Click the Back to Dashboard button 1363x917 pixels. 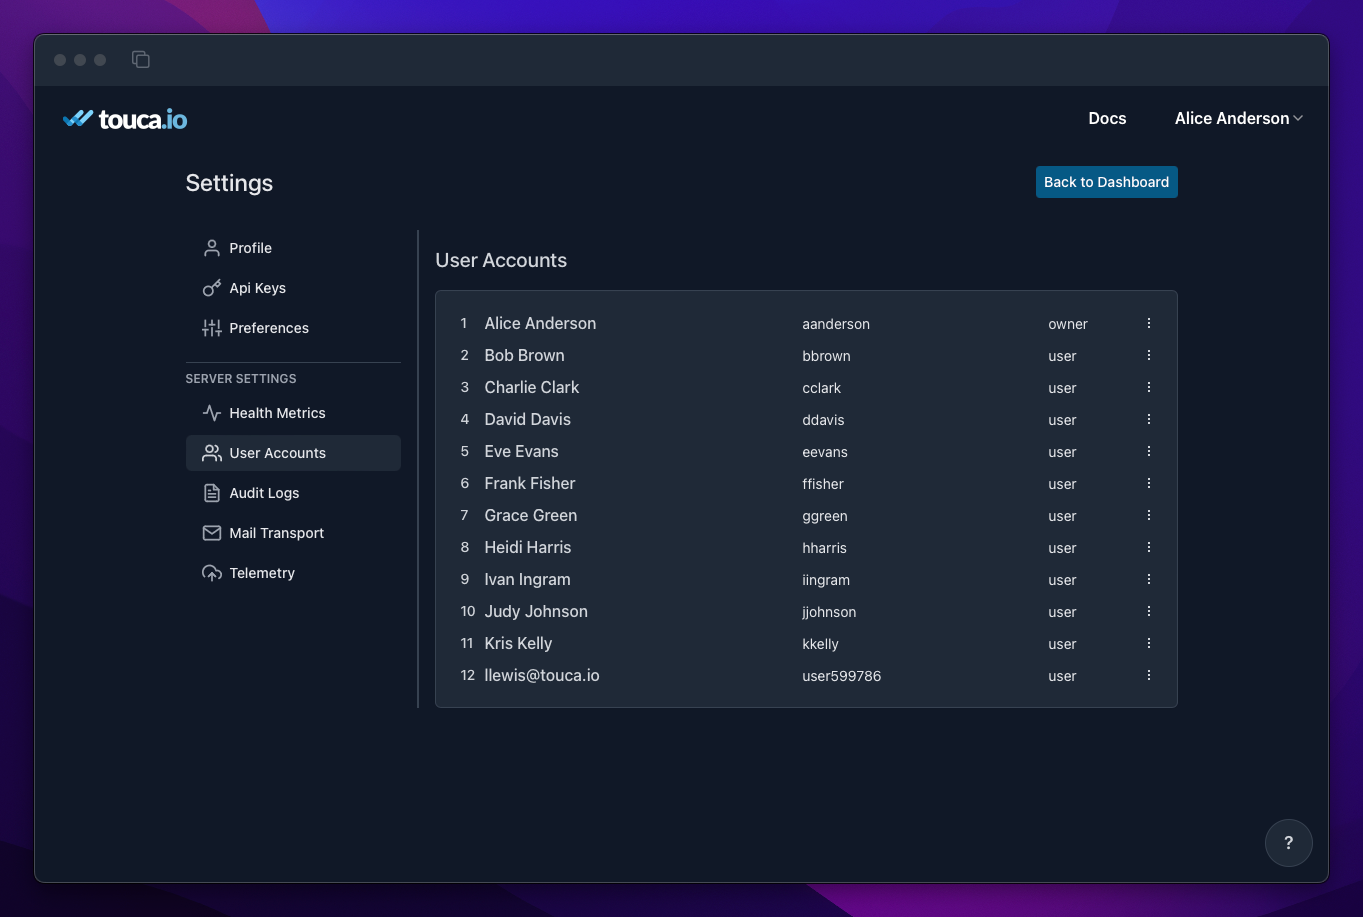(x=1106, y=182)
